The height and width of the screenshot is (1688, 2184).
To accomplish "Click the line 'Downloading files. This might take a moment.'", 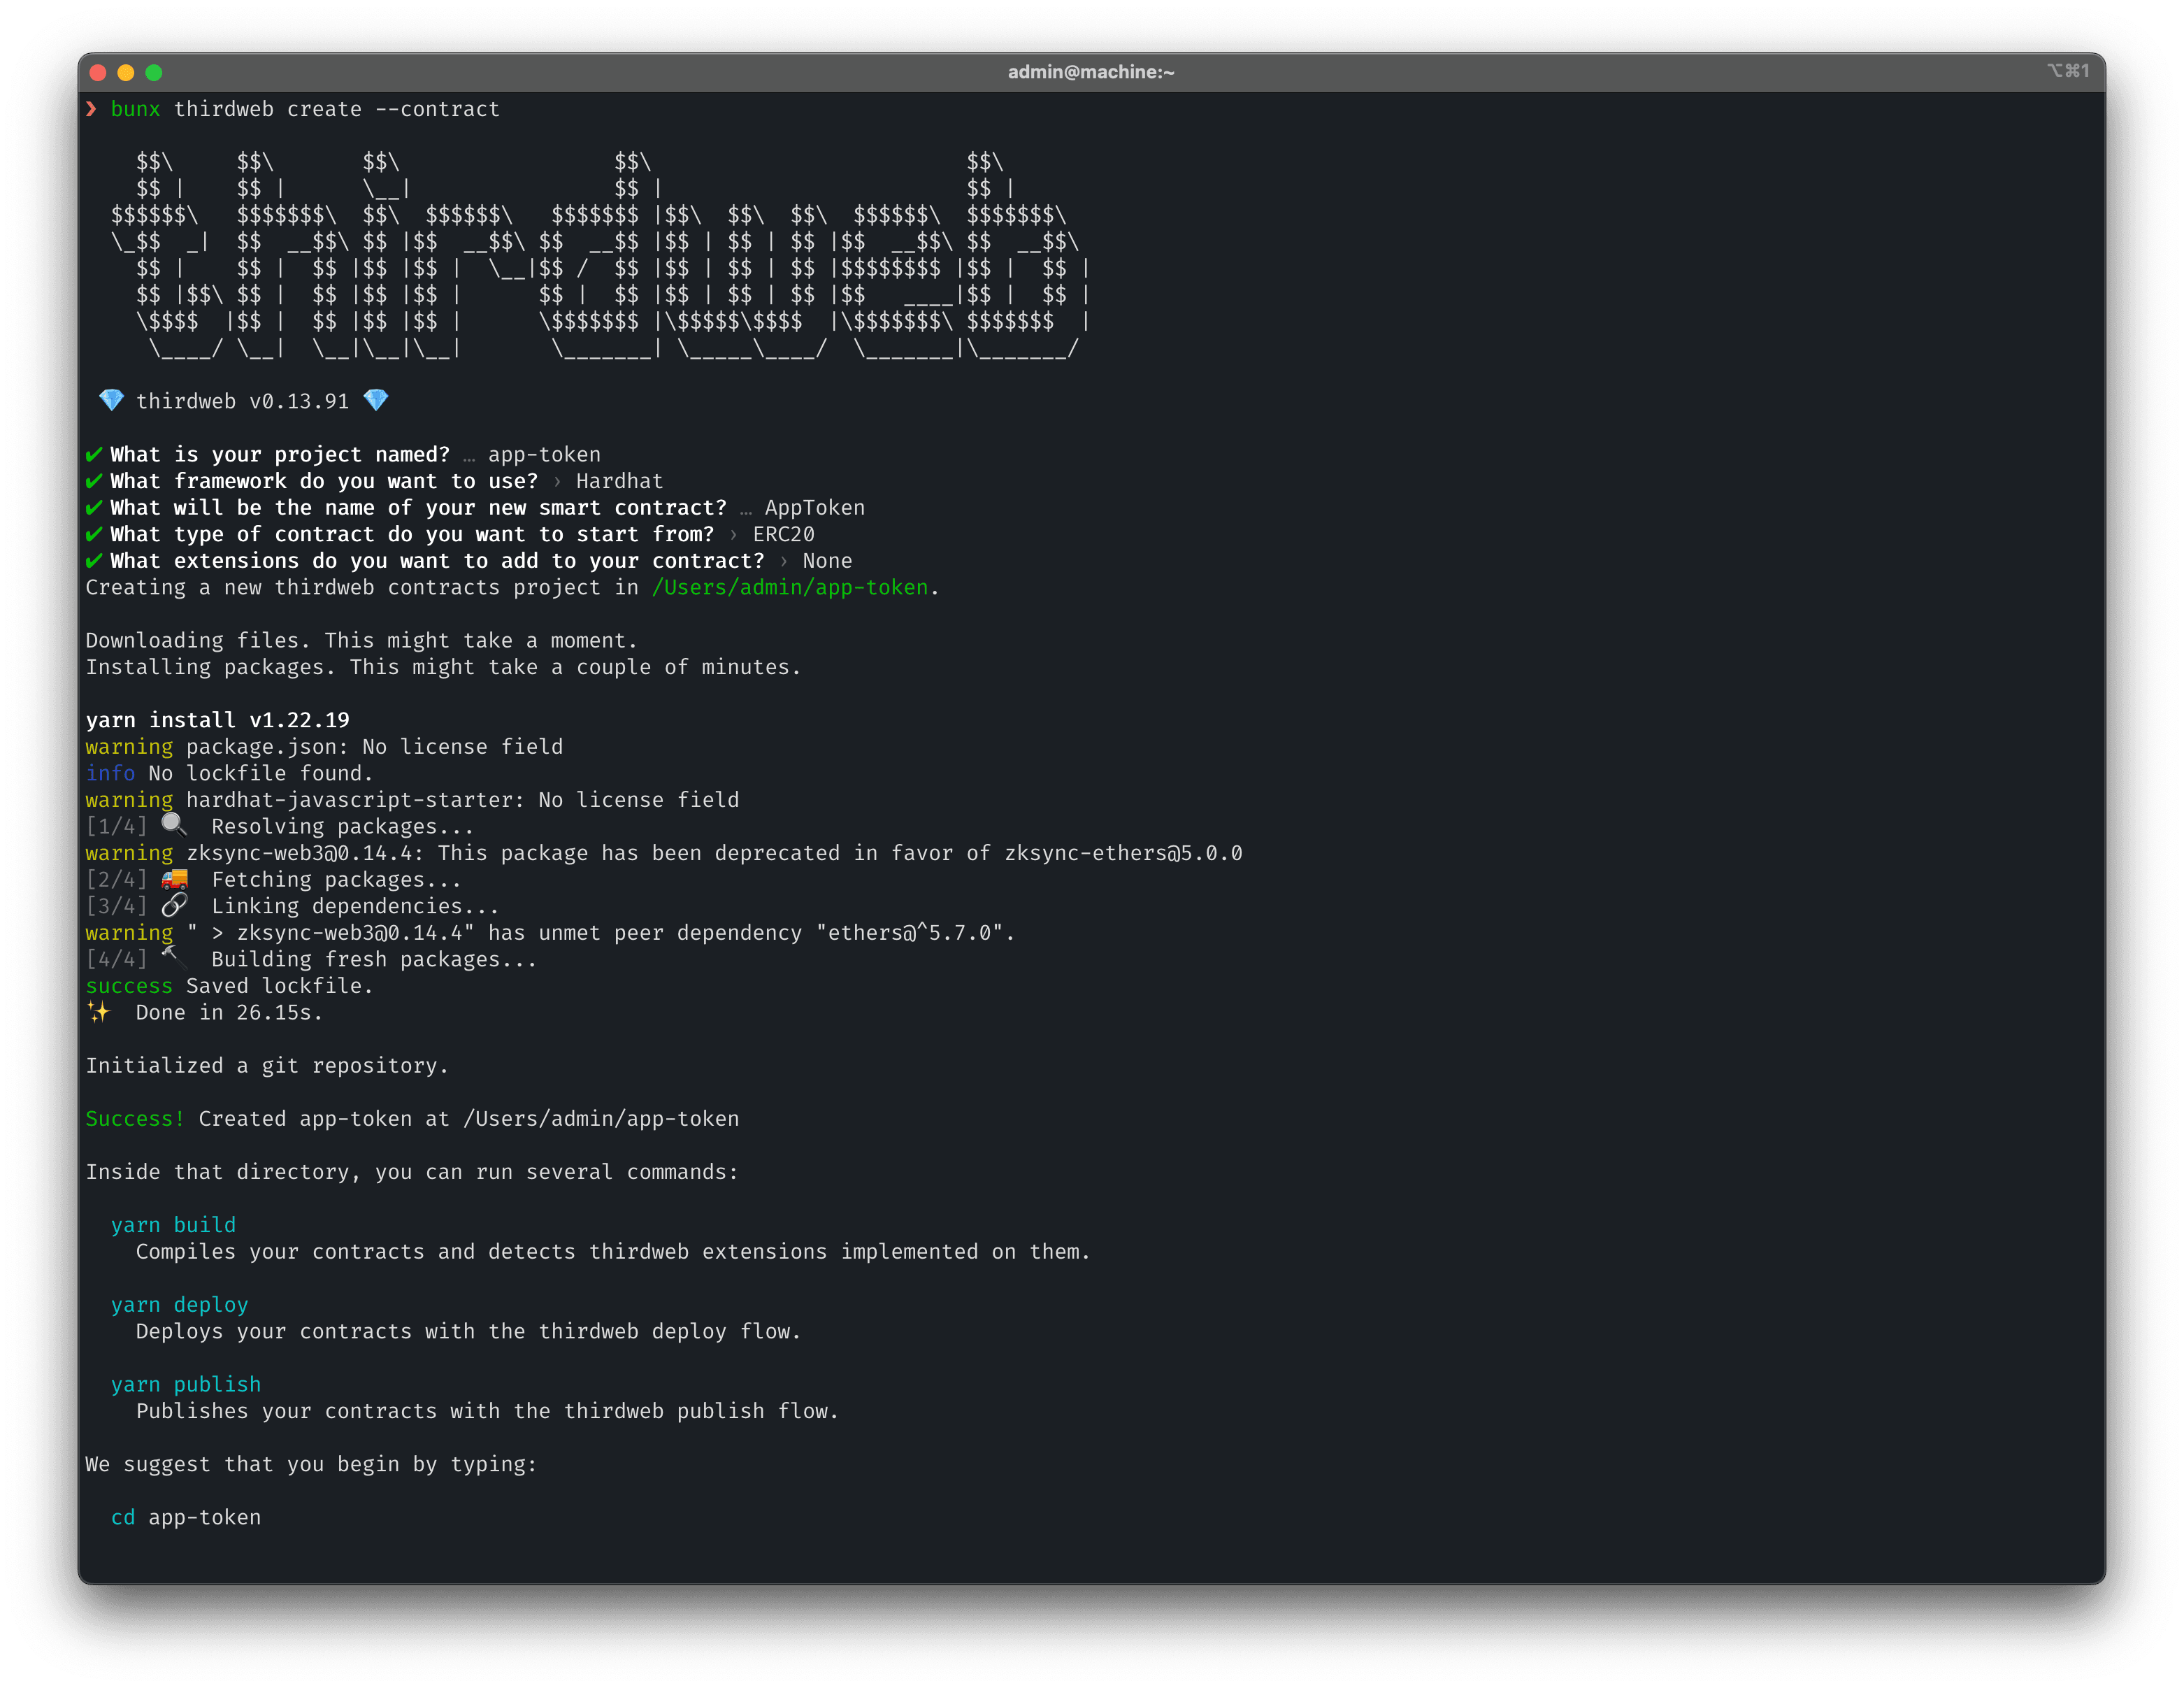I will coord(361,640).
